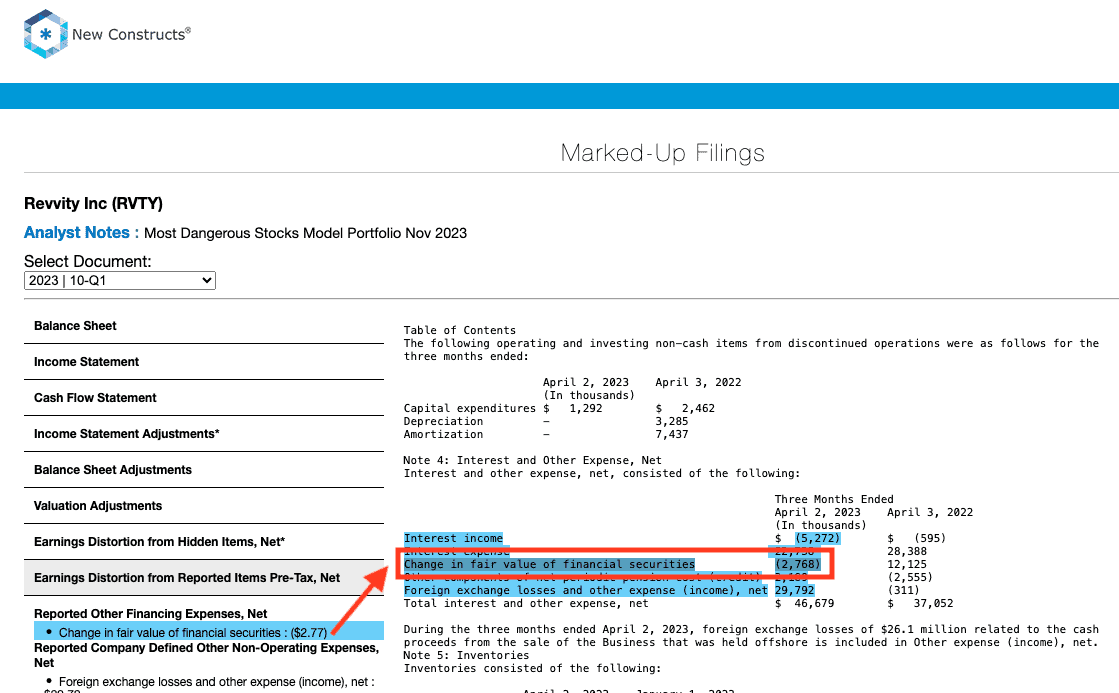Open the Select Document dropdown
1119x693 pixels.
120,280
